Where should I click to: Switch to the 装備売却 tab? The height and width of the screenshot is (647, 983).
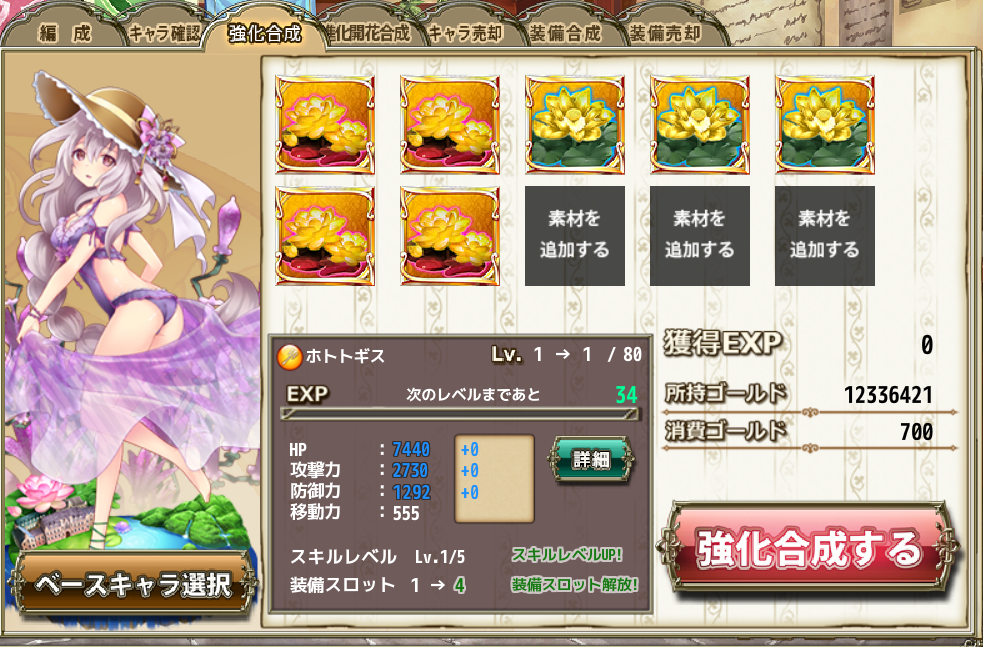665,33
